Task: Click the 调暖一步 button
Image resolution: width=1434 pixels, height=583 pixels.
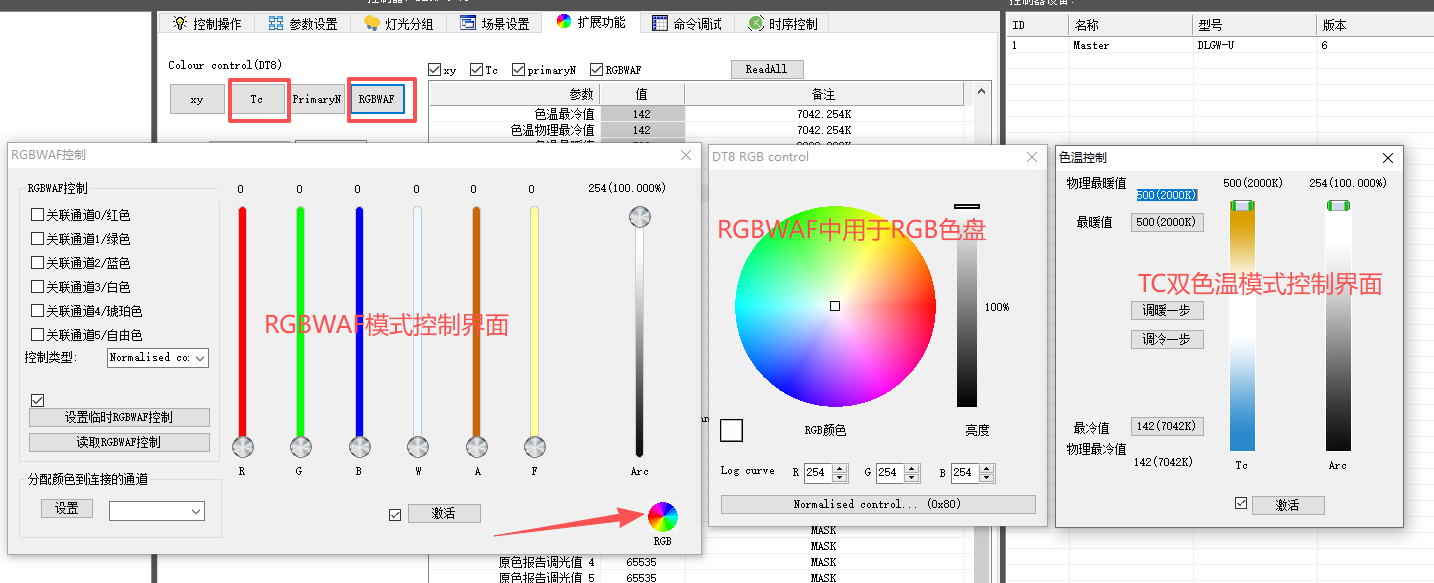Action: (x=1167, y=310)
